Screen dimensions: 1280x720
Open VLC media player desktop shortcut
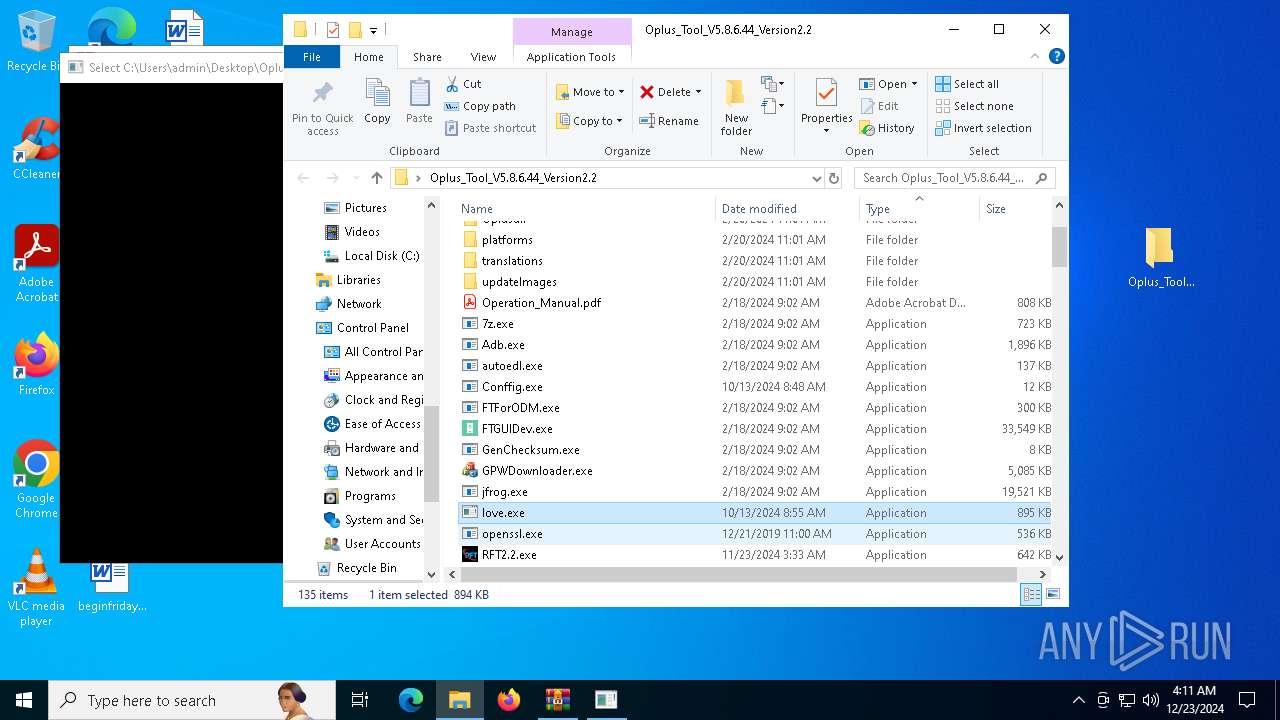[36, 588]
